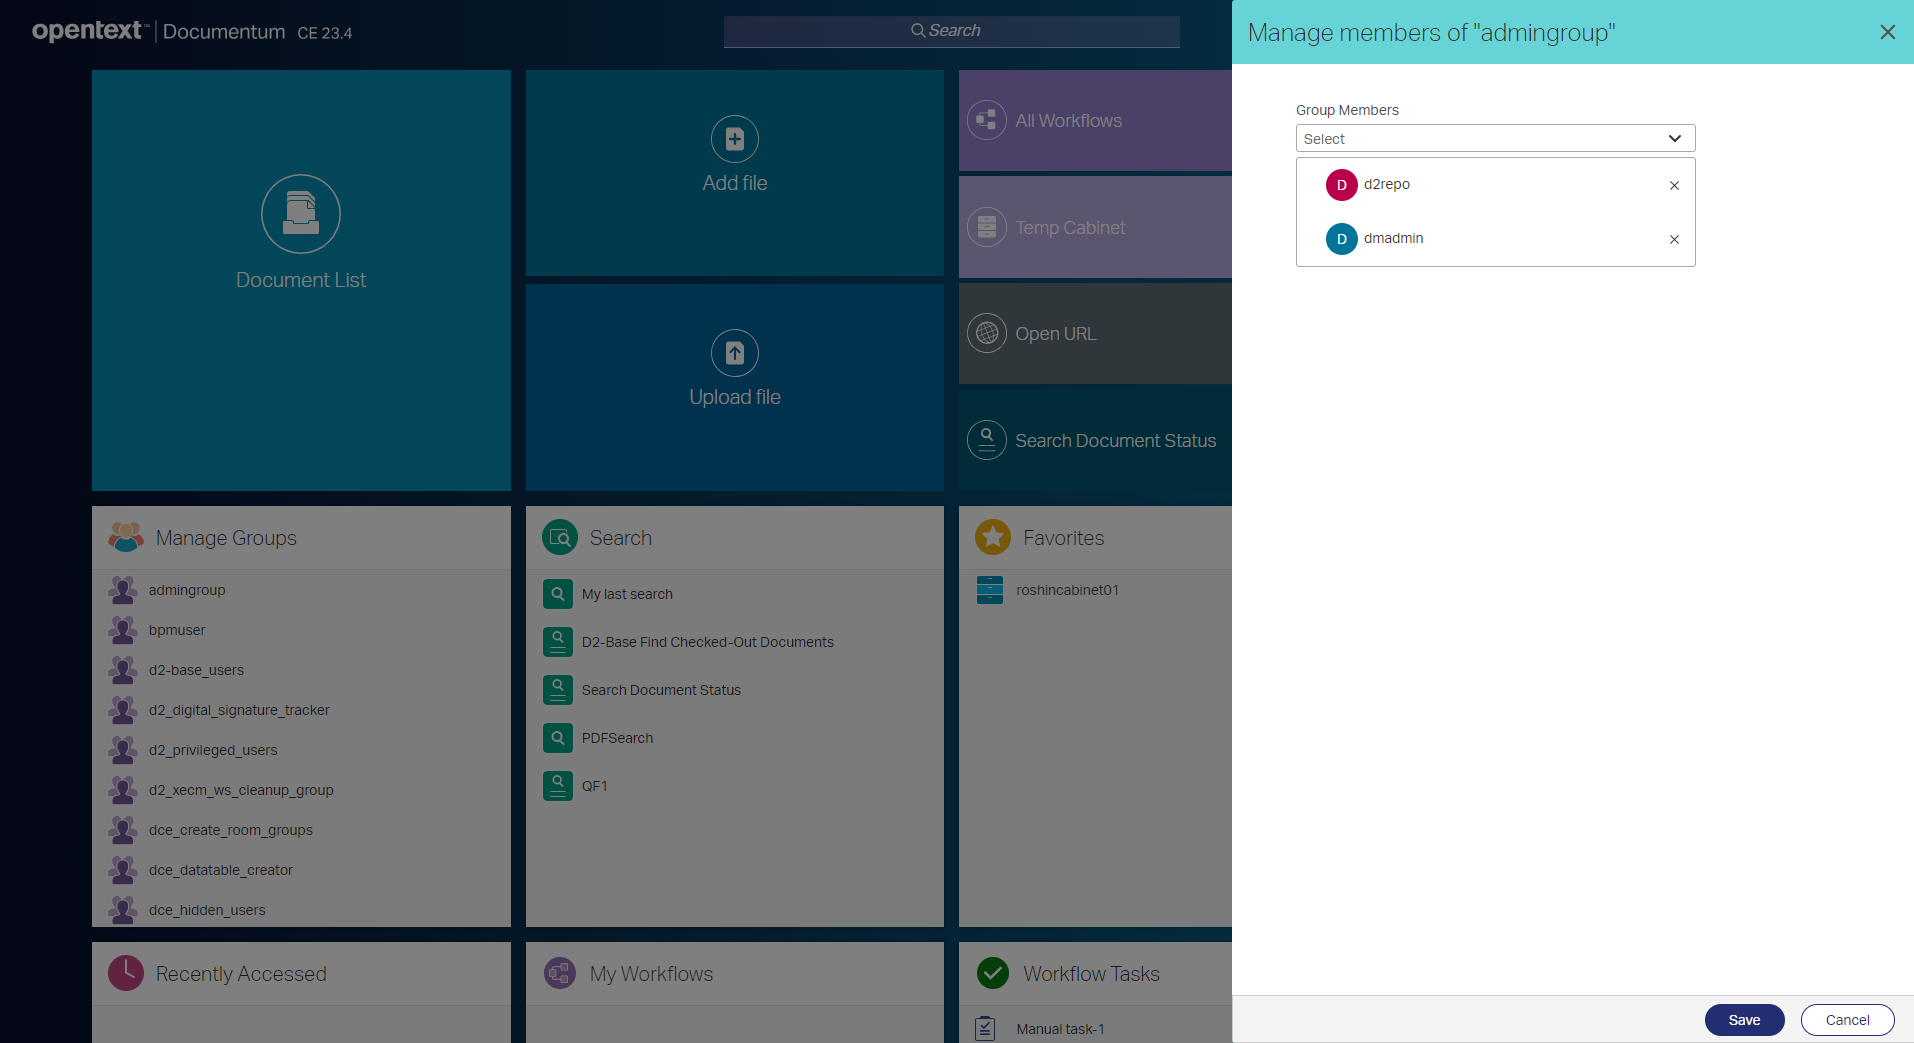Remove d2repo from Group Members
The image size is (1914, 1043).
(x=1673, y=185)
